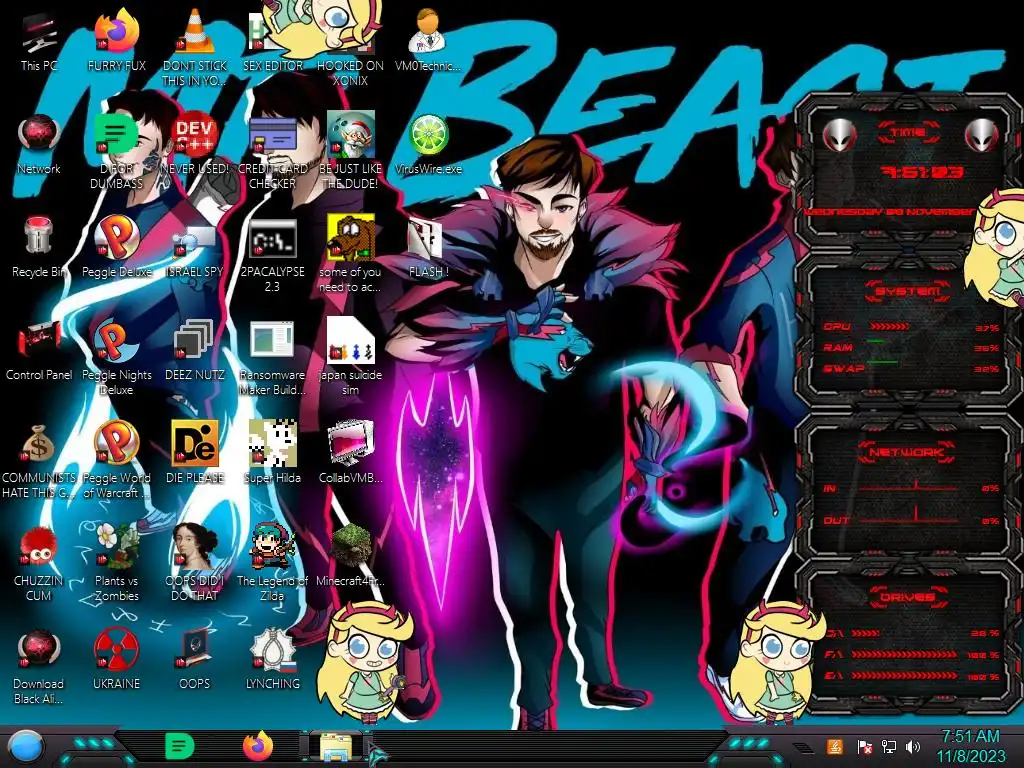The image size is (1024, 768).
Task: Launch the Peggle Deluxe shortcut
Action: [116, 238]
